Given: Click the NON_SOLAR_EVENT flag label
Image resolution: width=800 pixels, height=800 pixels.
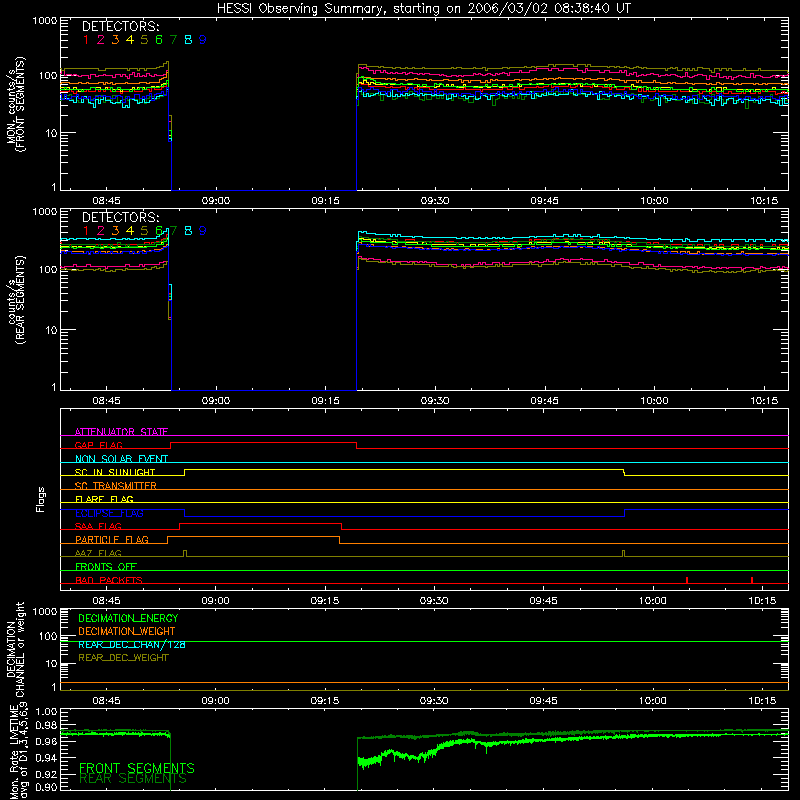Looking at the screenshot, I should click(x=121, y=459).
